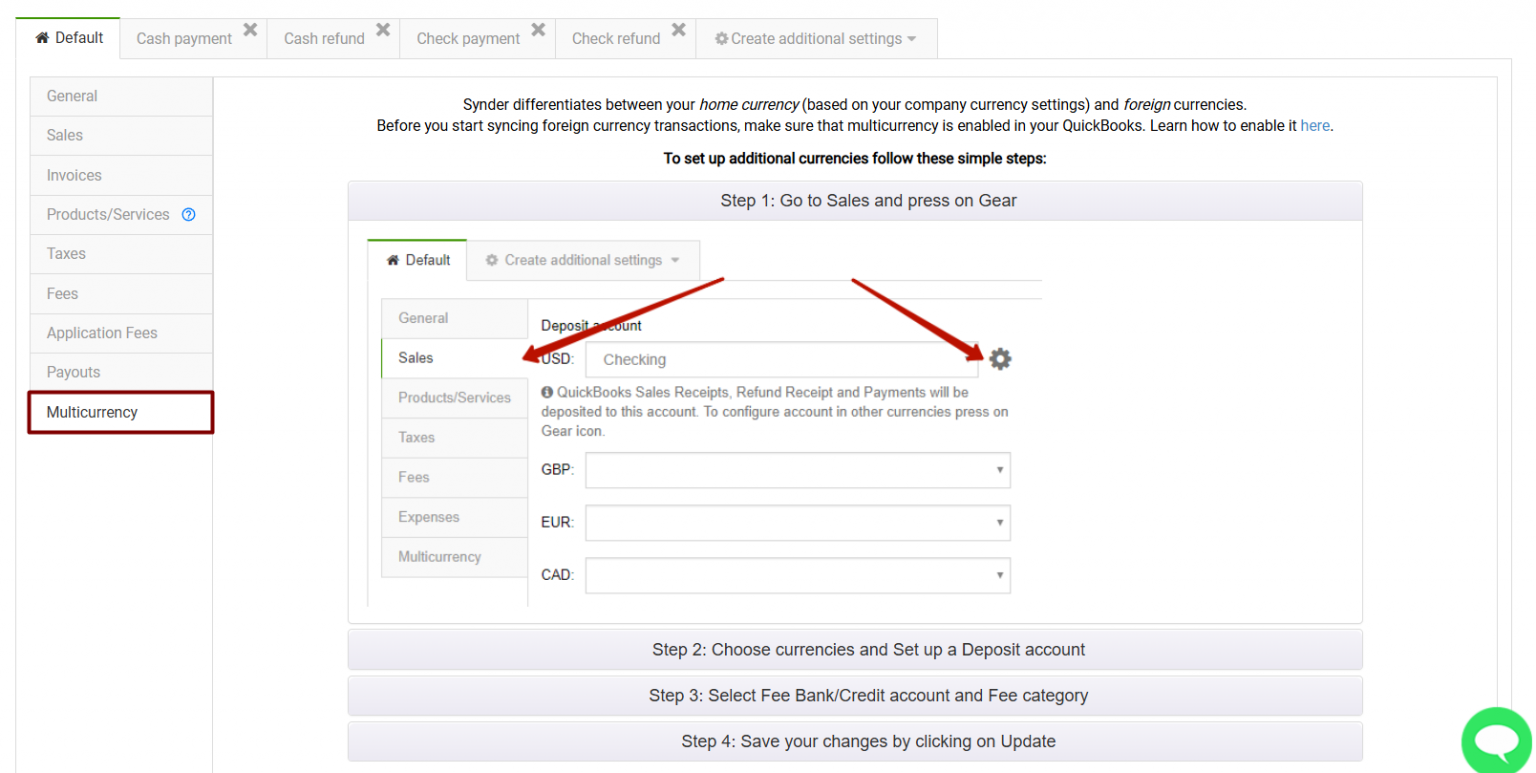Open the green live chat bubble
This screenshot has height=773, width=1536.
pos(1496,741)
